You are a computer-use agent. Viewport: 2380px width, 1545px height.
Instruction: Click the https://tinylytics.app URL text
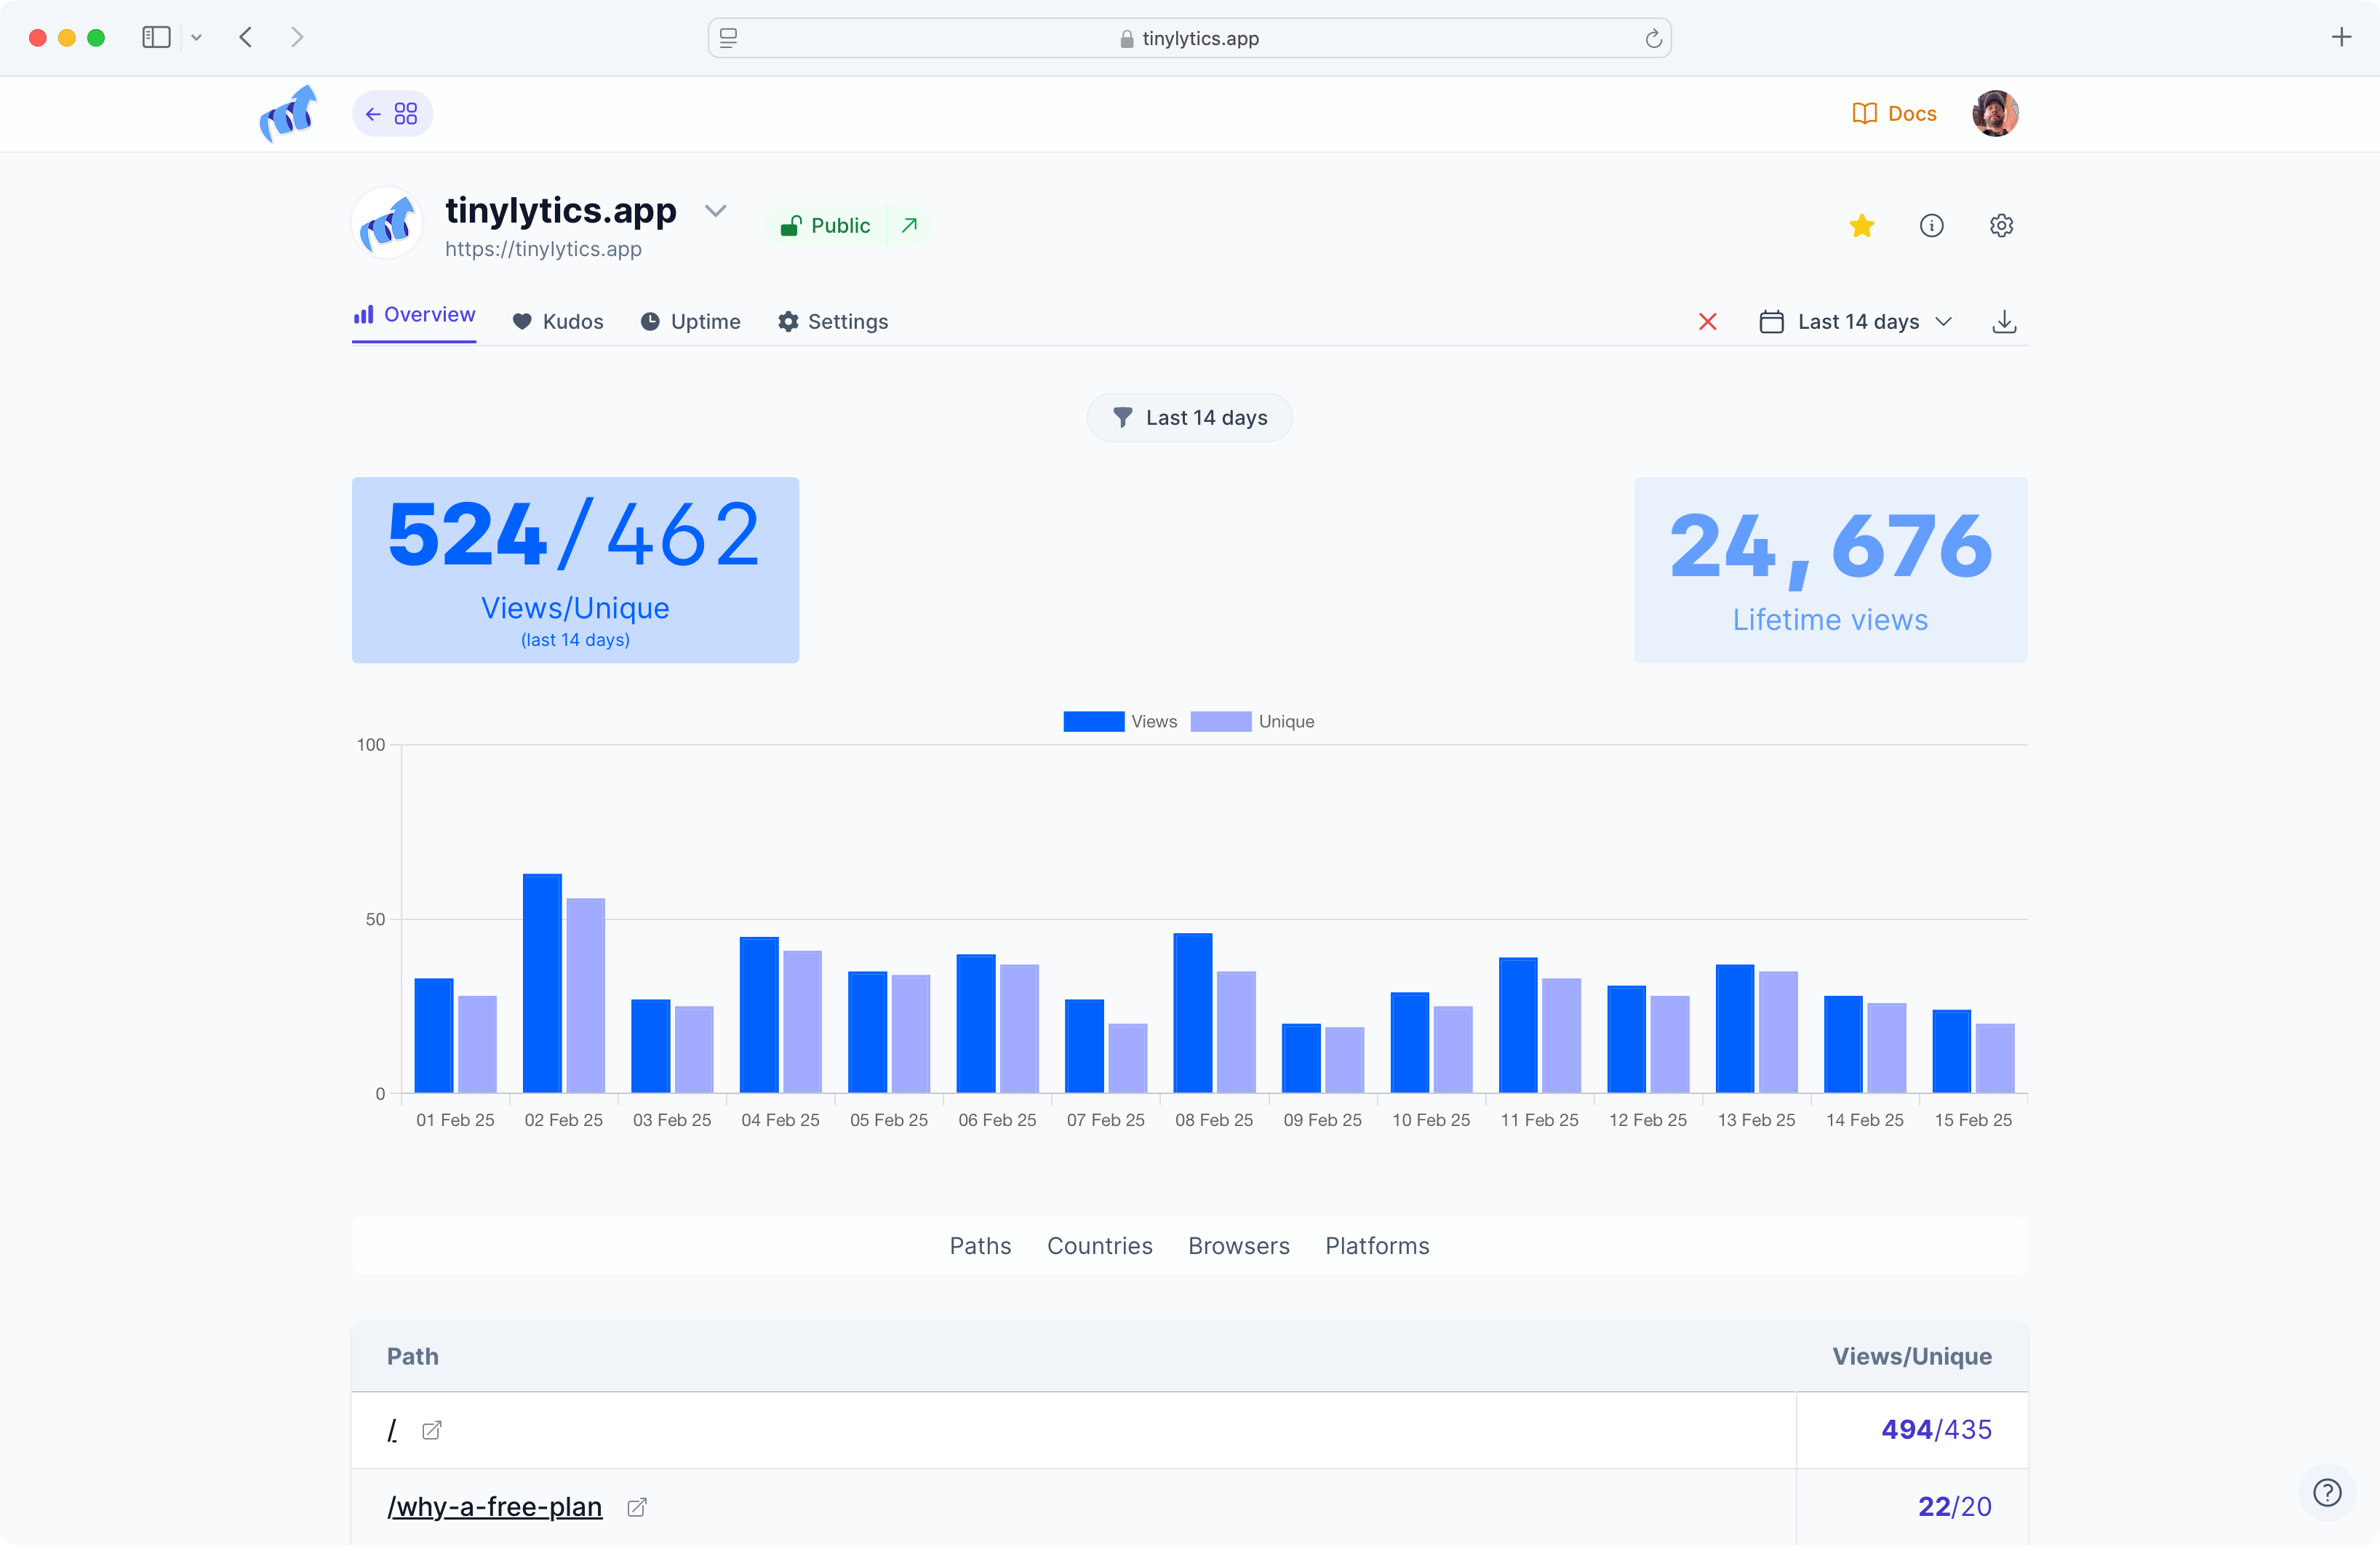click(x=543, y=249)
